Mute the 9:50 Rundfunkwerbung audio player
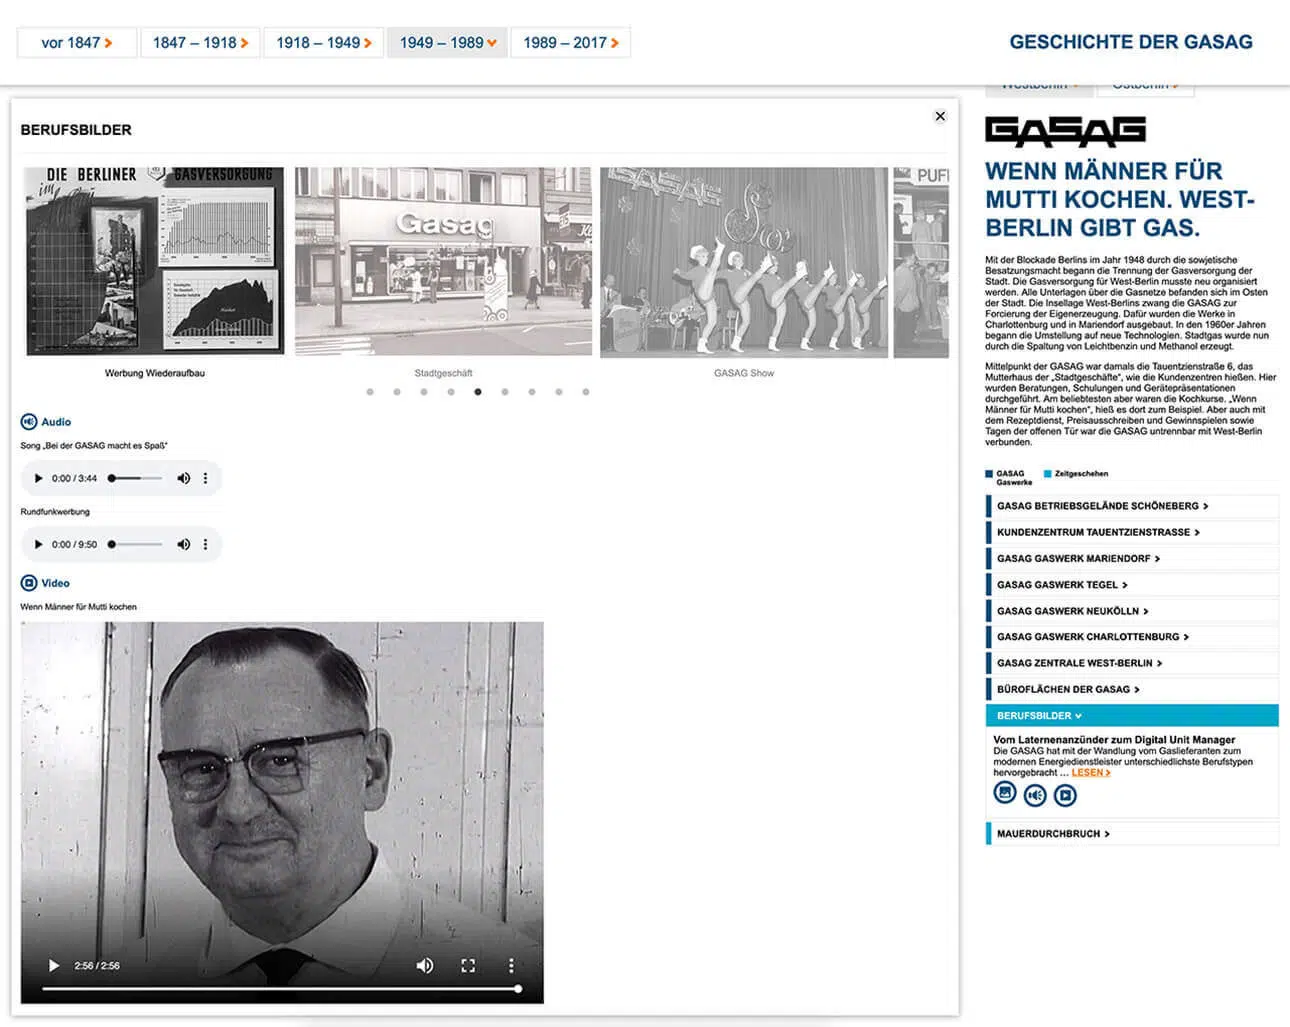The height and width of the screenshot is (1027, 1290). 183,544
